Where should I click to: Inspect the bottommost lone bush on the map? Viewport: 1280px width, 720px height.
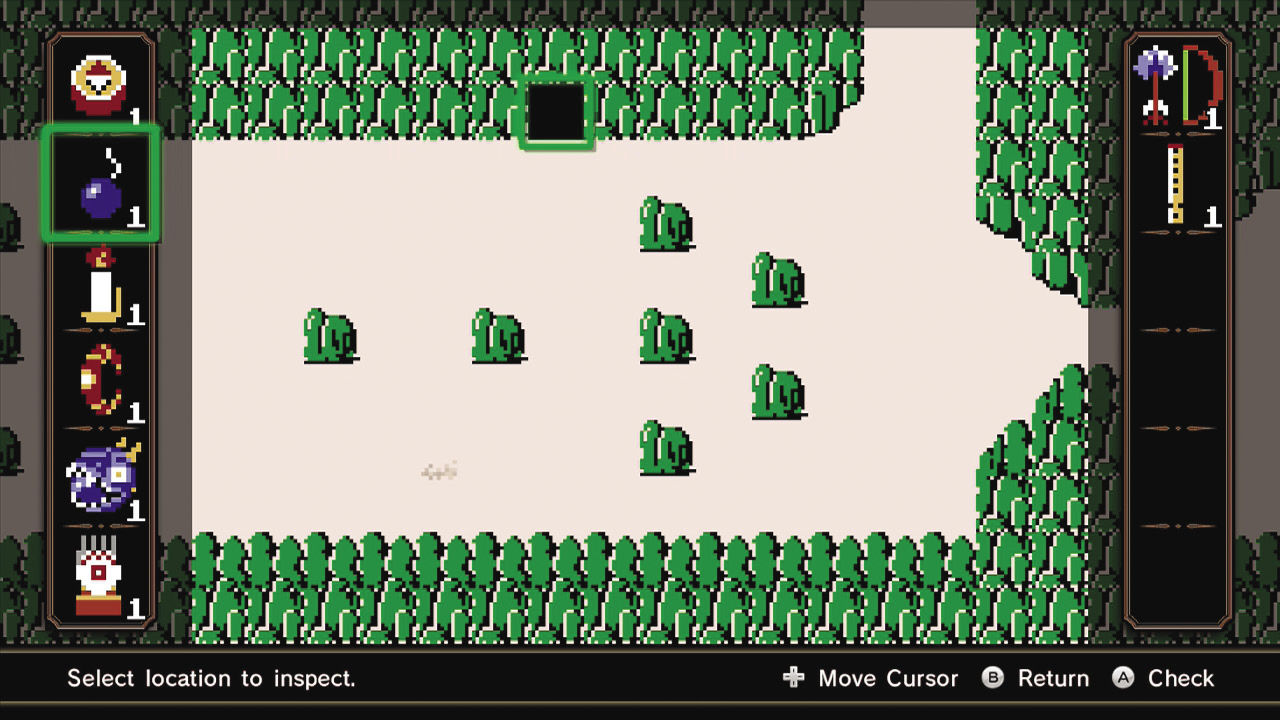tap(667, 448)
